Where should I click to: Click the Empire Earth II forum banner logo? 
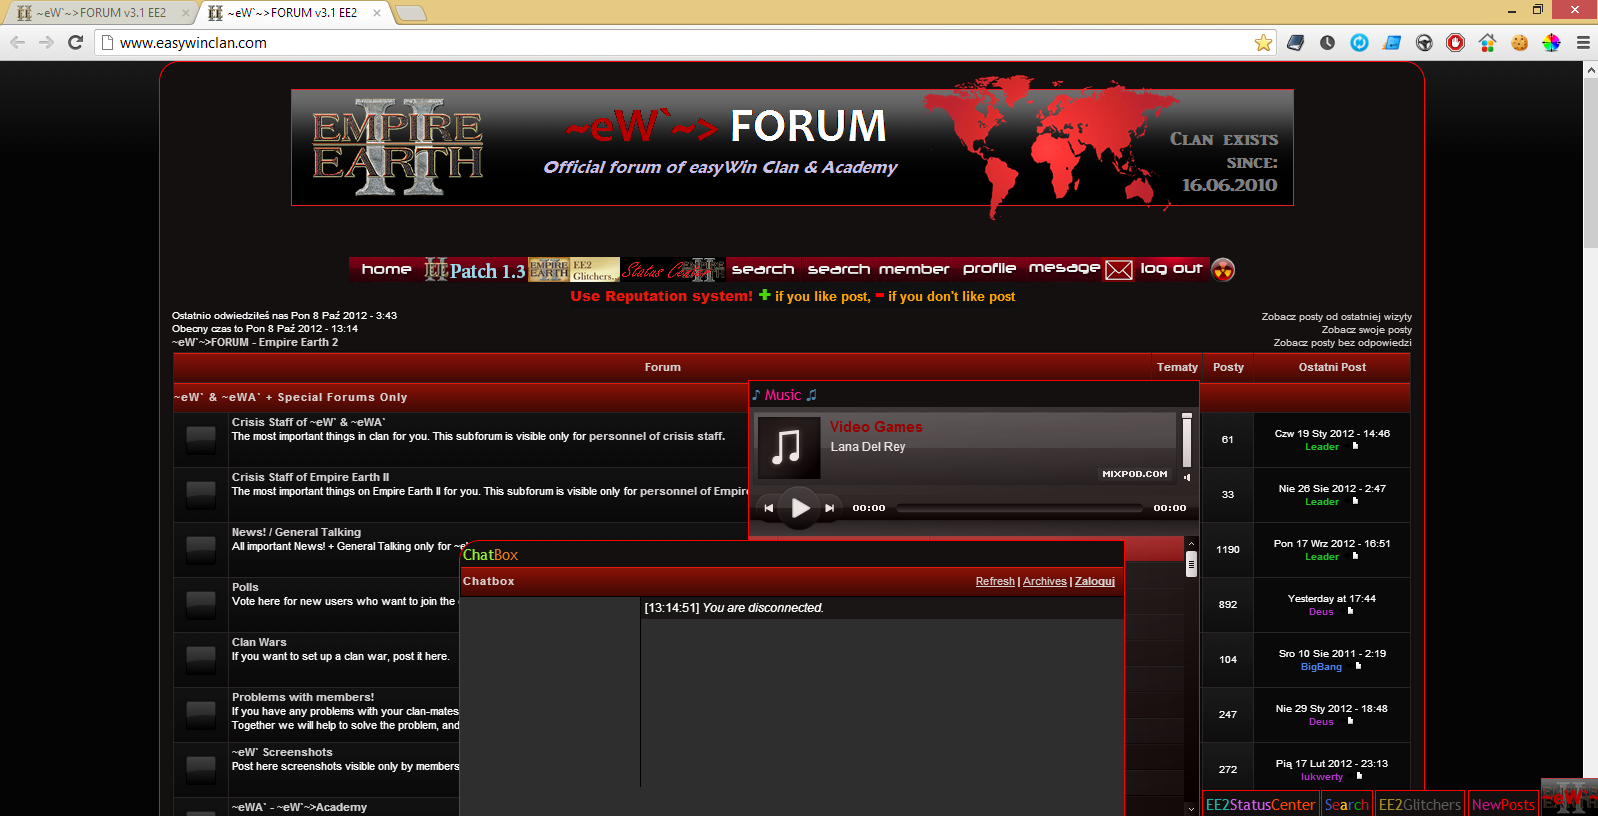click(x=398, y=147)
